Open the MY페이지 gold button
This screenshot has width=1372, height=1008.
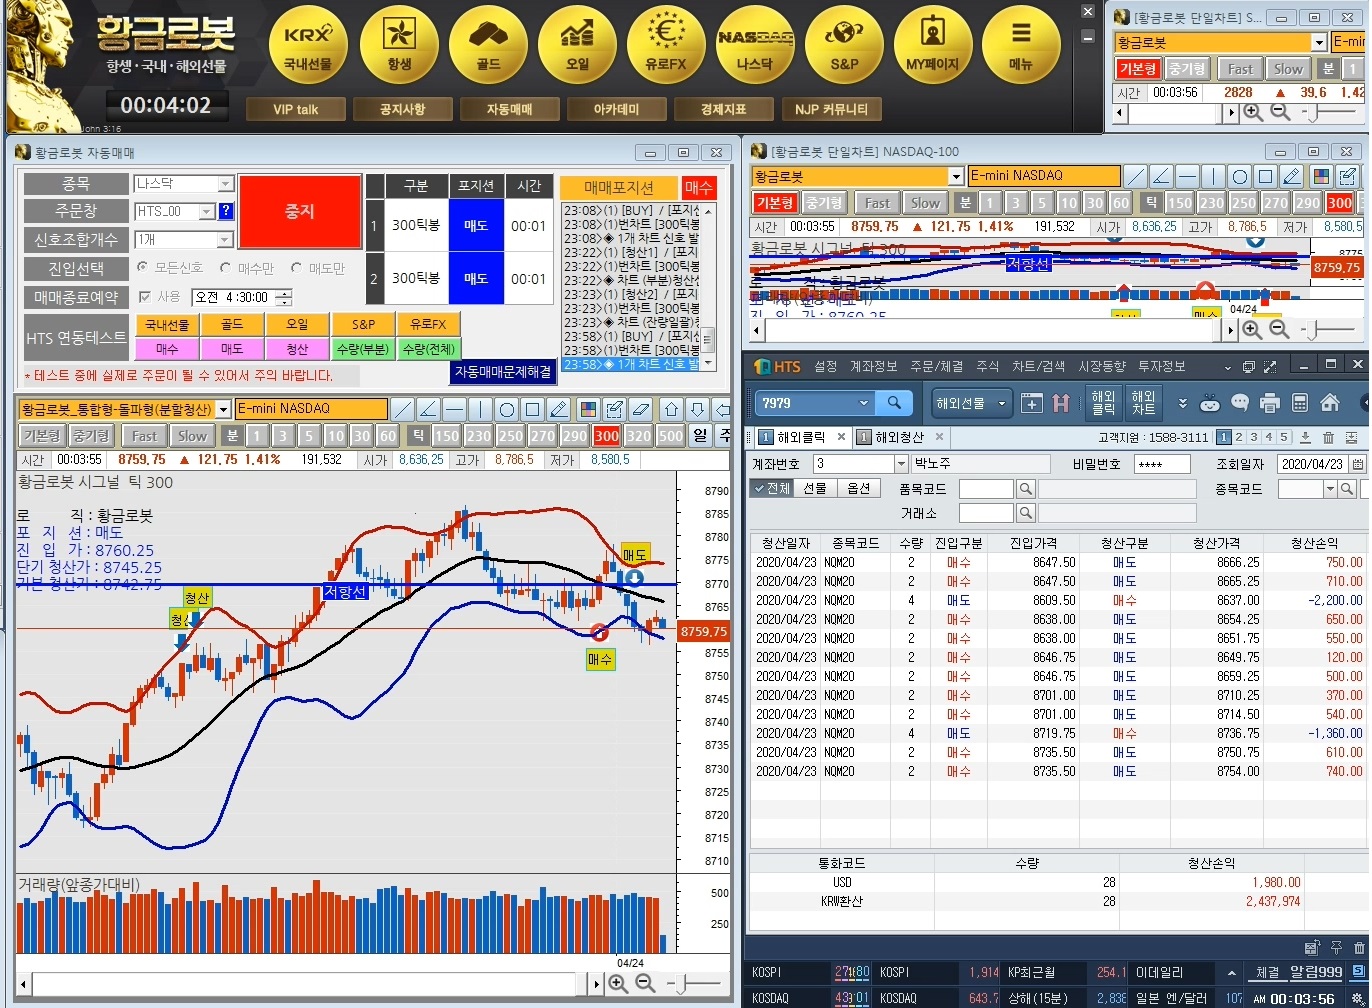pos(933,43)
